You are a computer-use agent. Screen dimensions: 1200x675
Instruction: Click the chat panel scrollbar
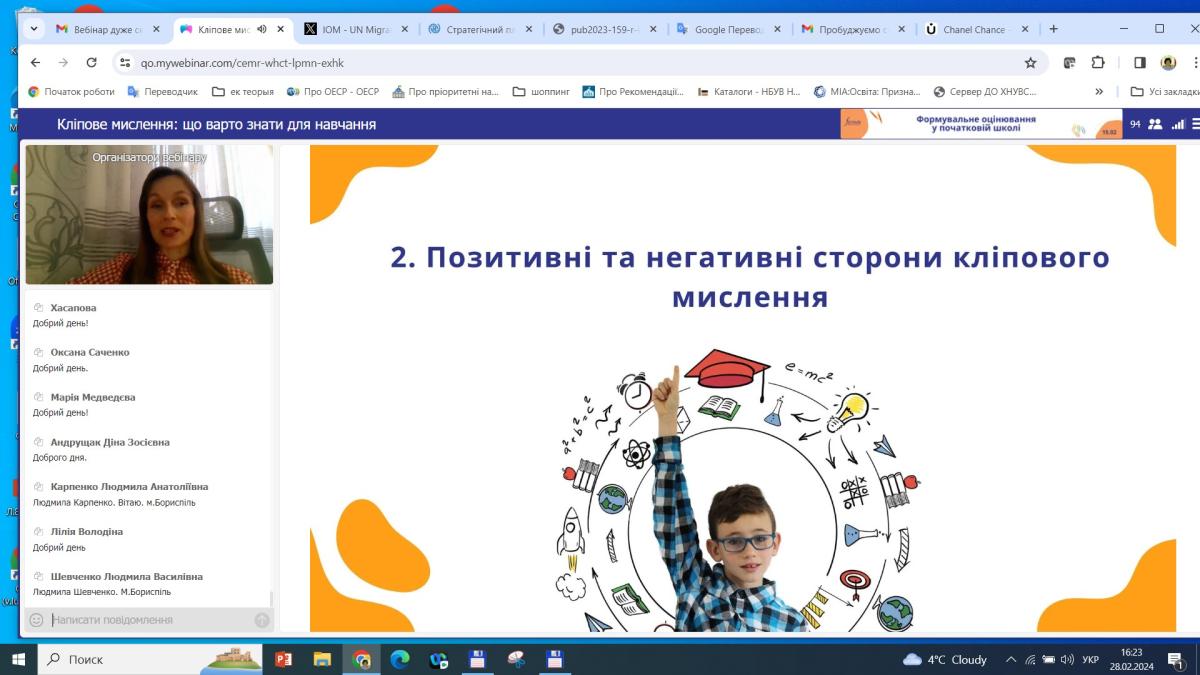click(x=271, y=598)
